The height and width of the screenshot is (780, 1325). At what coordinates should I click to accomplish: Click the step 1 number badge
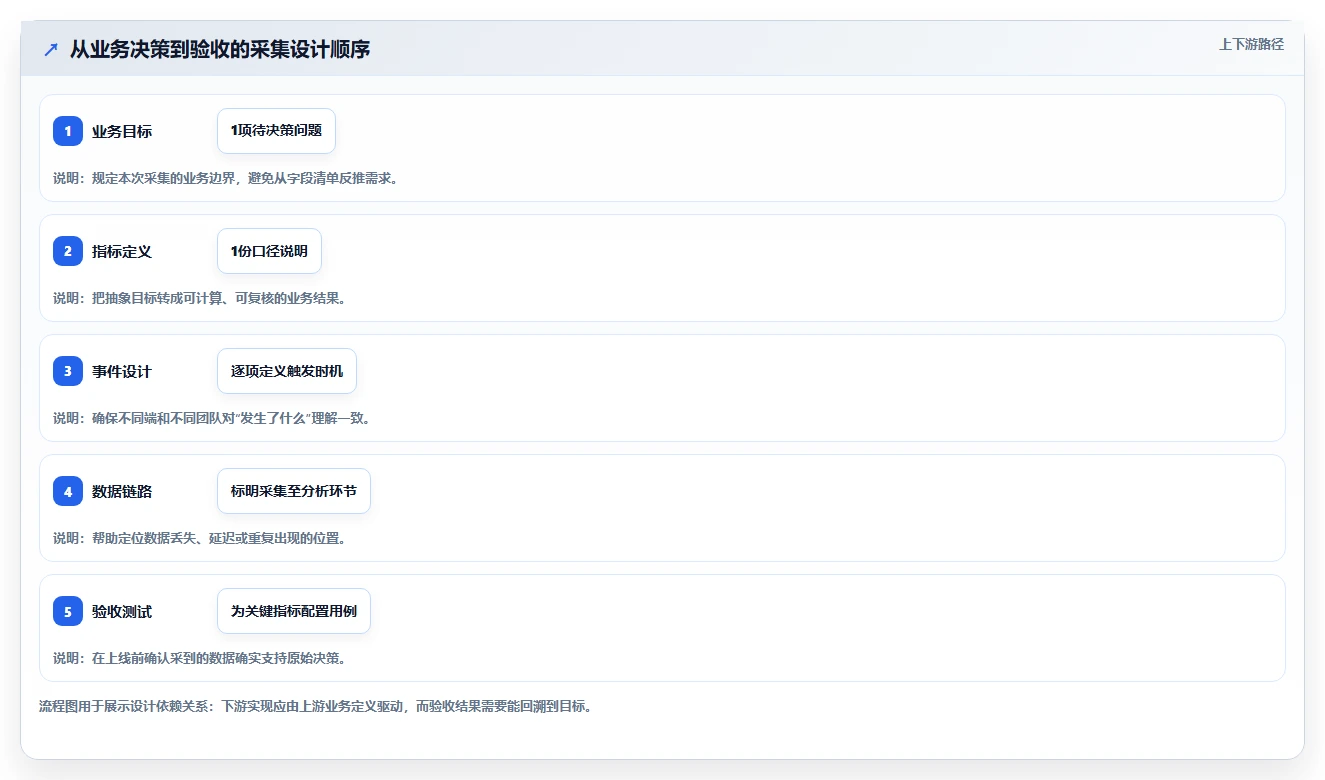[68, 131]
